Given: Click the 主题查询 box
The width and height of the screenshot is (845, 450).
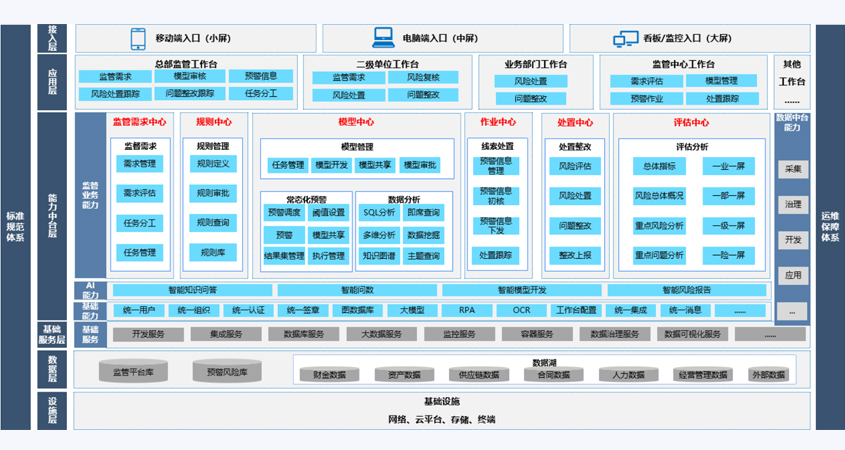Looking at the screenshot, I should click(424, 256).
